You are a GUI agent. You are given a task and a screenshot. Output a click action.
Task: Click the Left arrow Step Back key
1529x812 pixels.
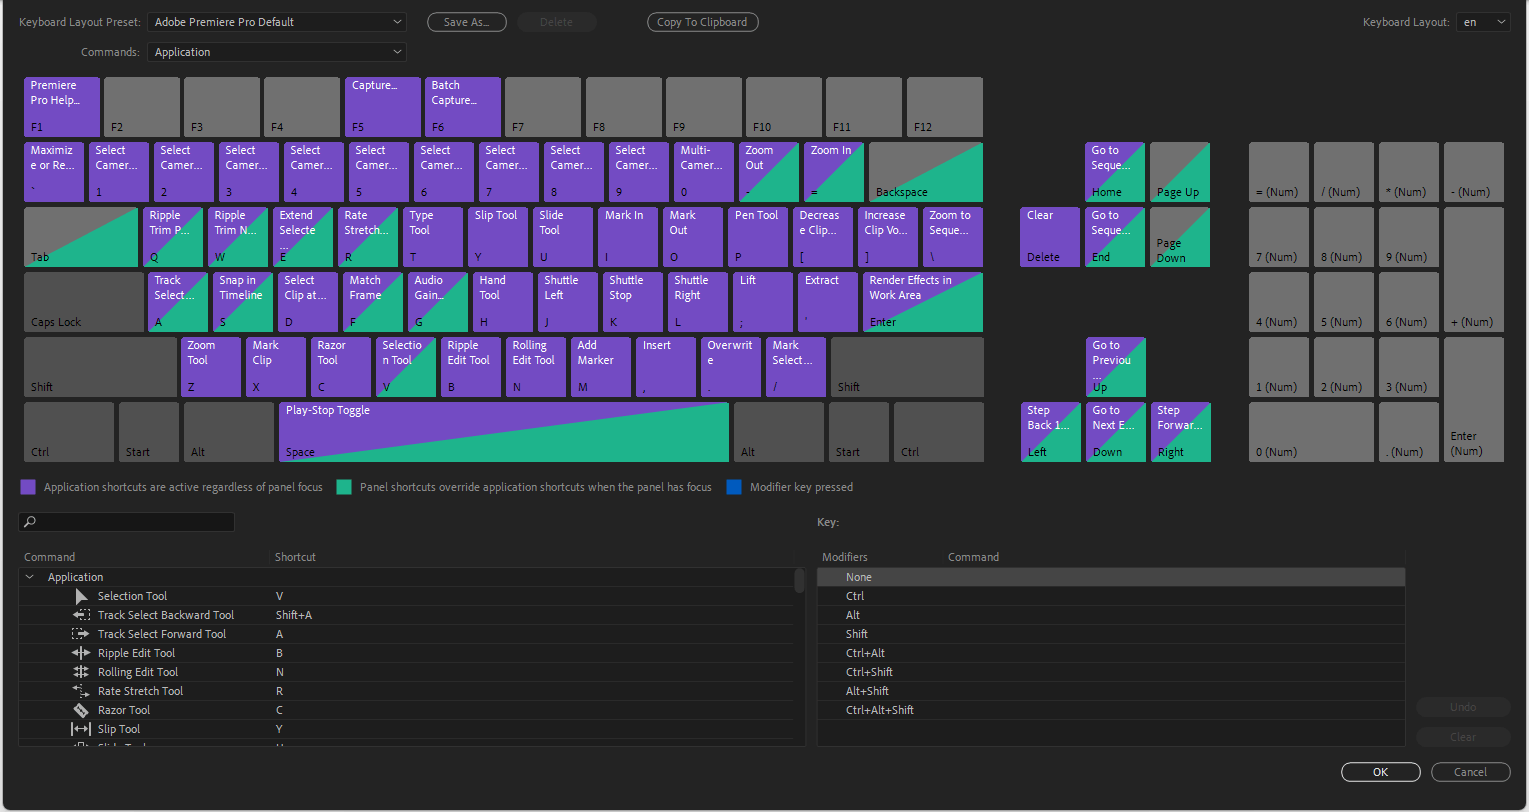[x=1050, y=432]
